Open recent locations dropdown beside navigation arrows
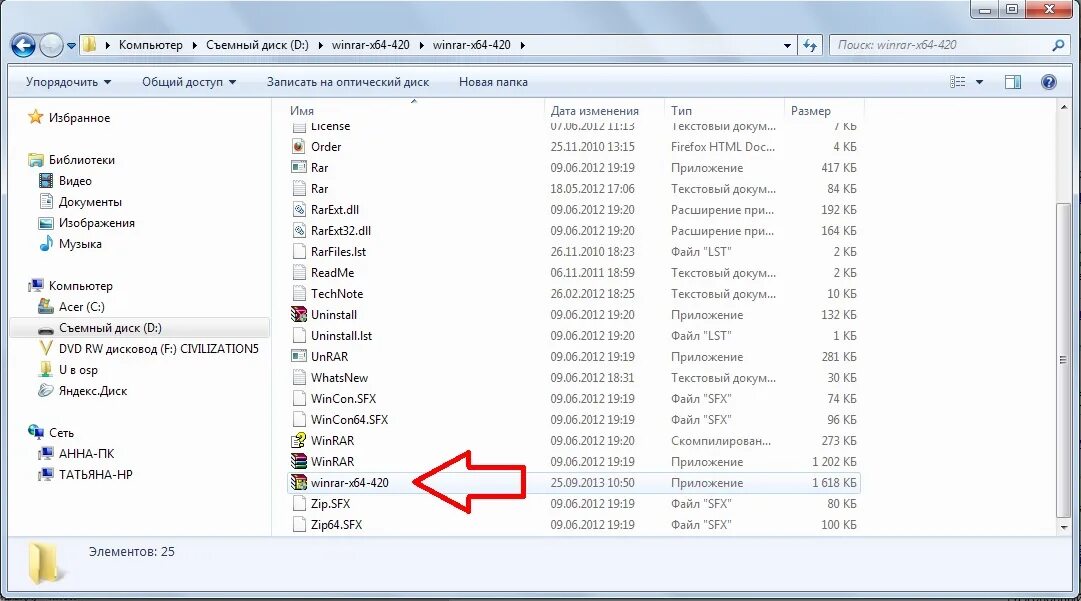This screenshot has height=601, width=1081. pos(71,46)
